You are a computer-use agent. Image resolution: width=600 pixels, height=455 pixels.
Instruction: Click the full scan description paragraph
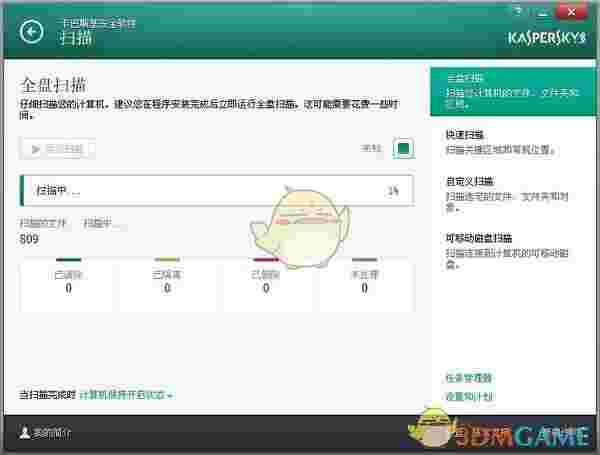(x=210, y=109)
